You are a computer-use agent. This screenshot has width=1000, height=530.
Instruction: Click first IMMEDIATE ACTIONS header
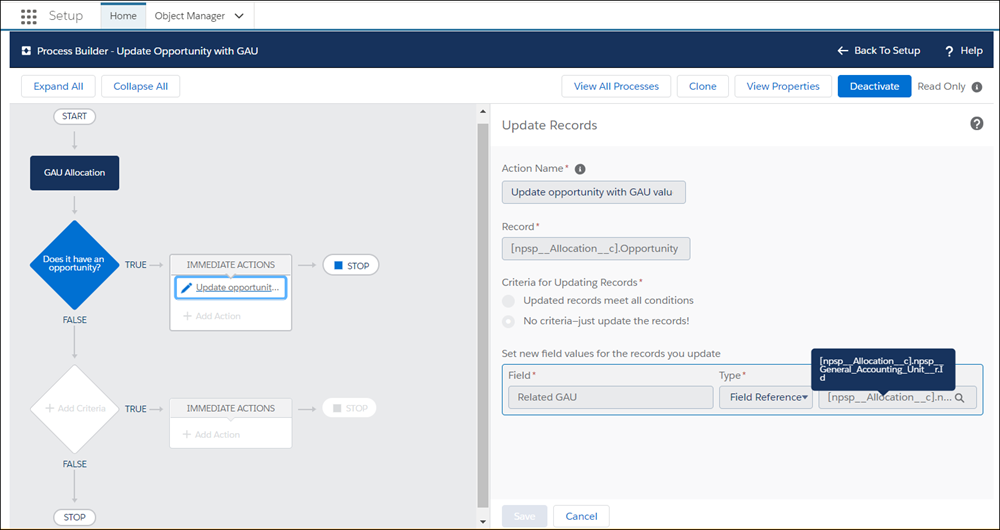click(x=231, y=264)
